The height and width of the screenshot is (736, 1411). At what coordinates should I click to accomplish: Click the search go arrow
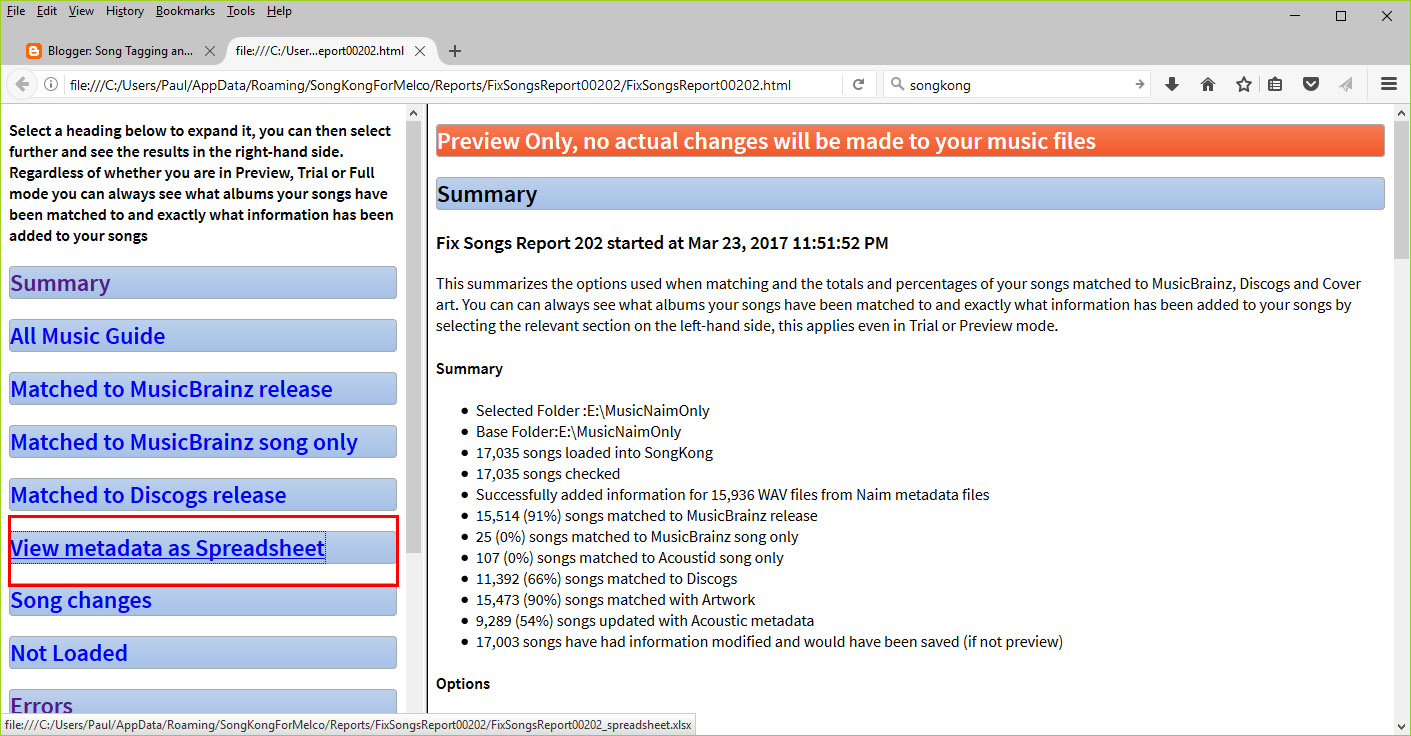click(1139, 85)
